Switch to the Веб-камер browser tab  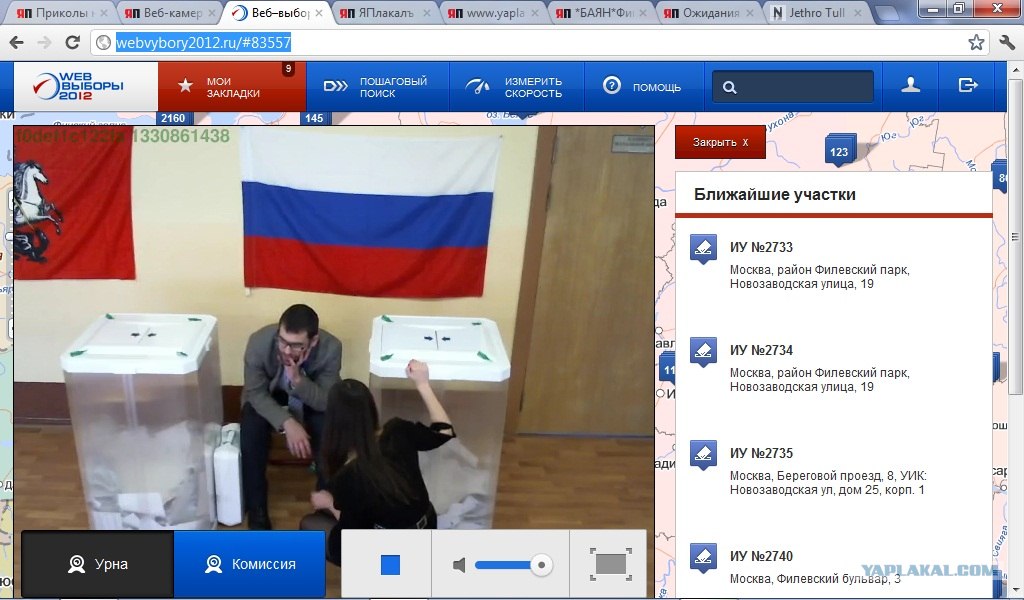click(170, 12)
